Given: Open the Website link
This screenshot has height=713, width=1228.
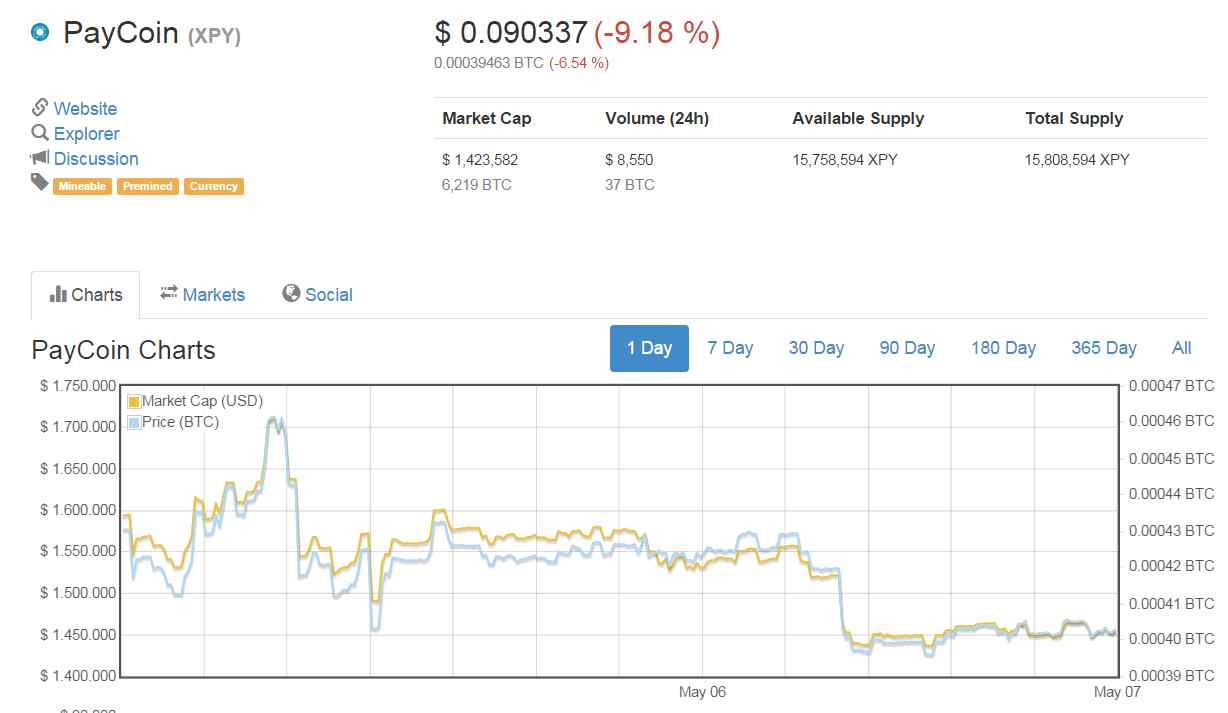Looking at the screenshot, I should click(x=85, y=109).
